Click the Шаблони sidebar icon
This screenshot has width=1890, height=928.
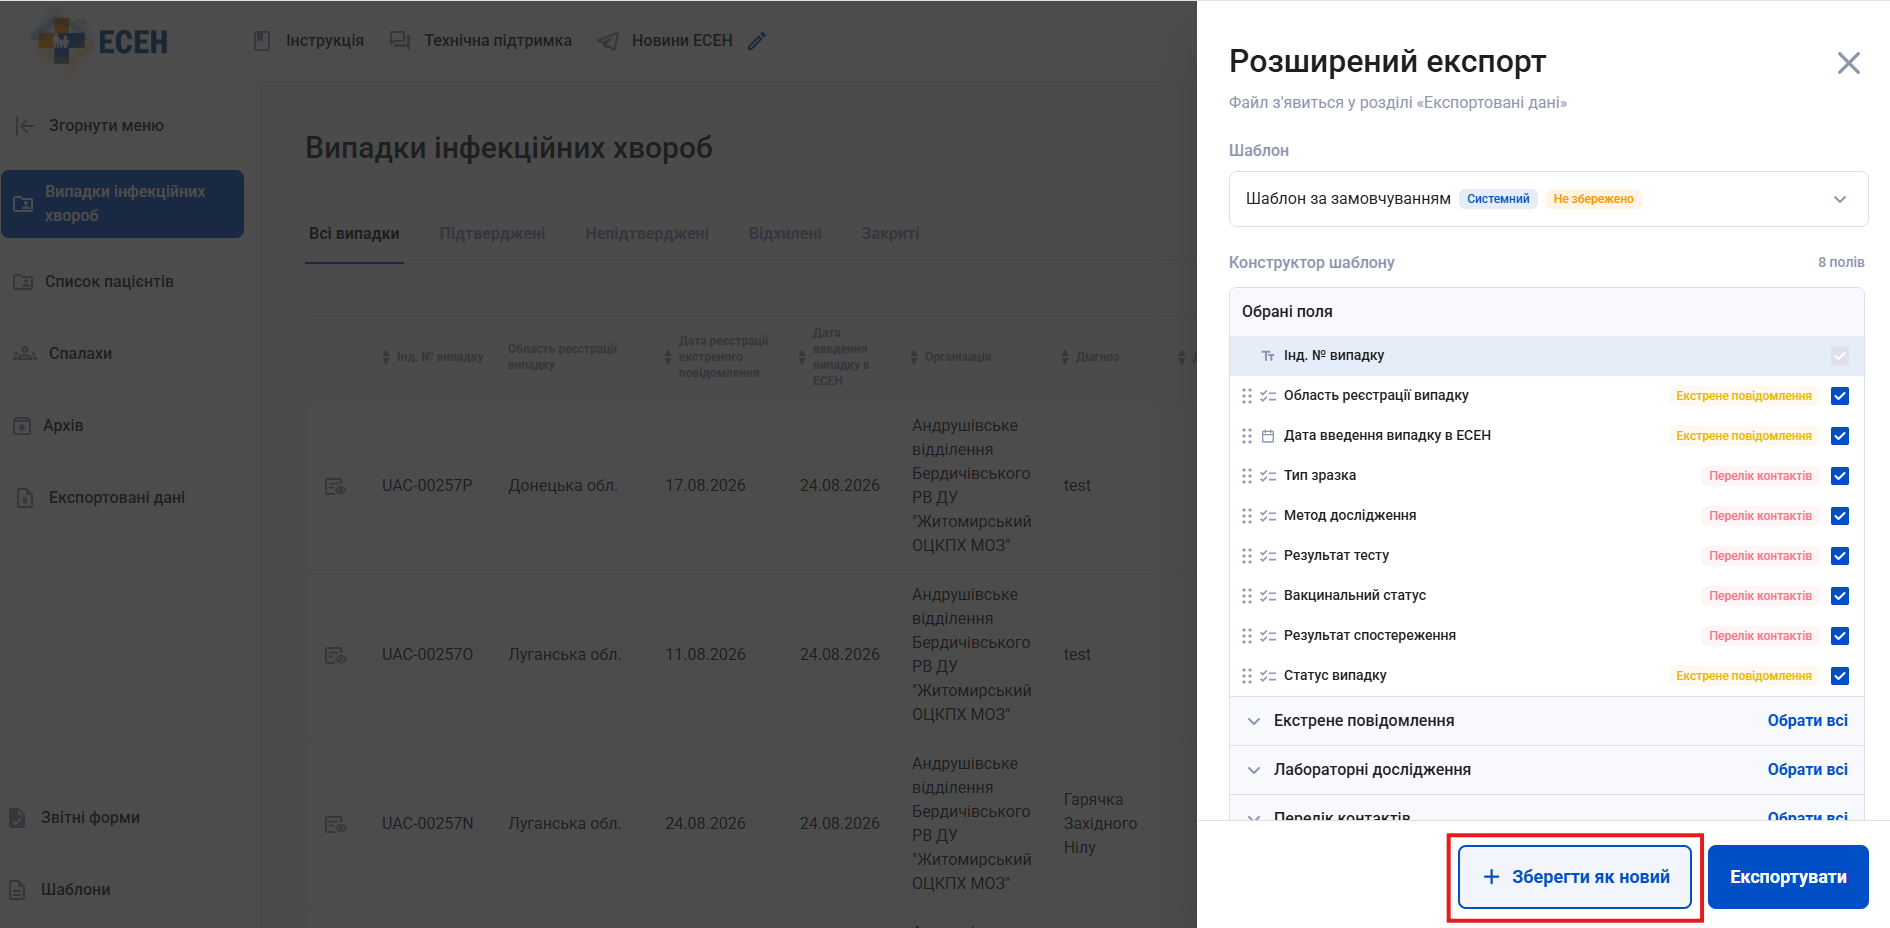click(x=17, y=890)
